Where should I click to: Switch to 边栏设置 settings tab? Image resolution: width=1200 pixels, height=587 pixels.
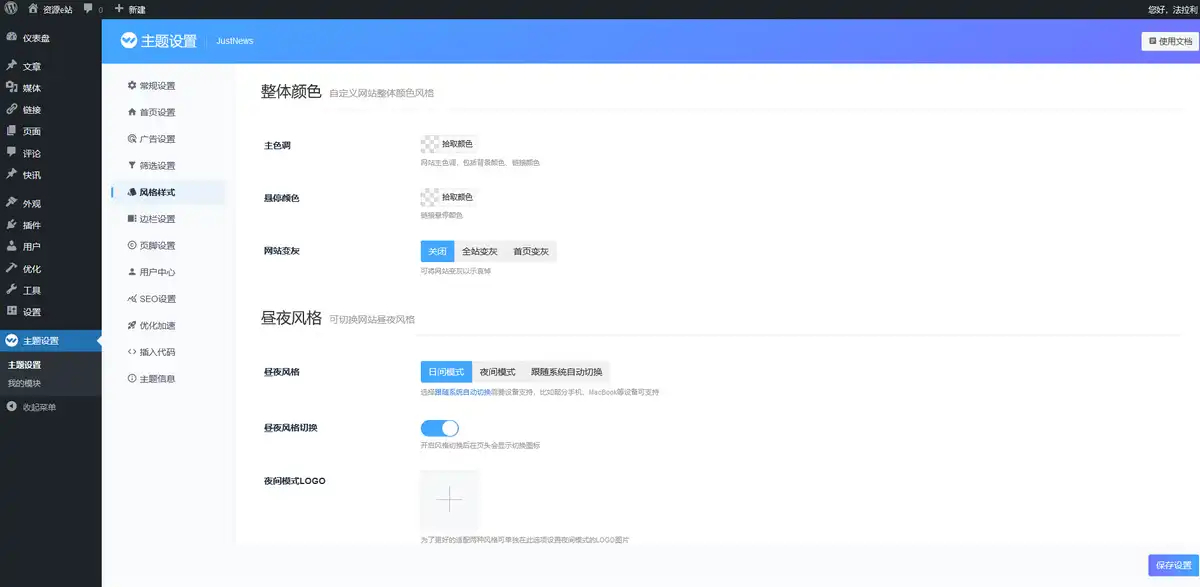[157, 219]
